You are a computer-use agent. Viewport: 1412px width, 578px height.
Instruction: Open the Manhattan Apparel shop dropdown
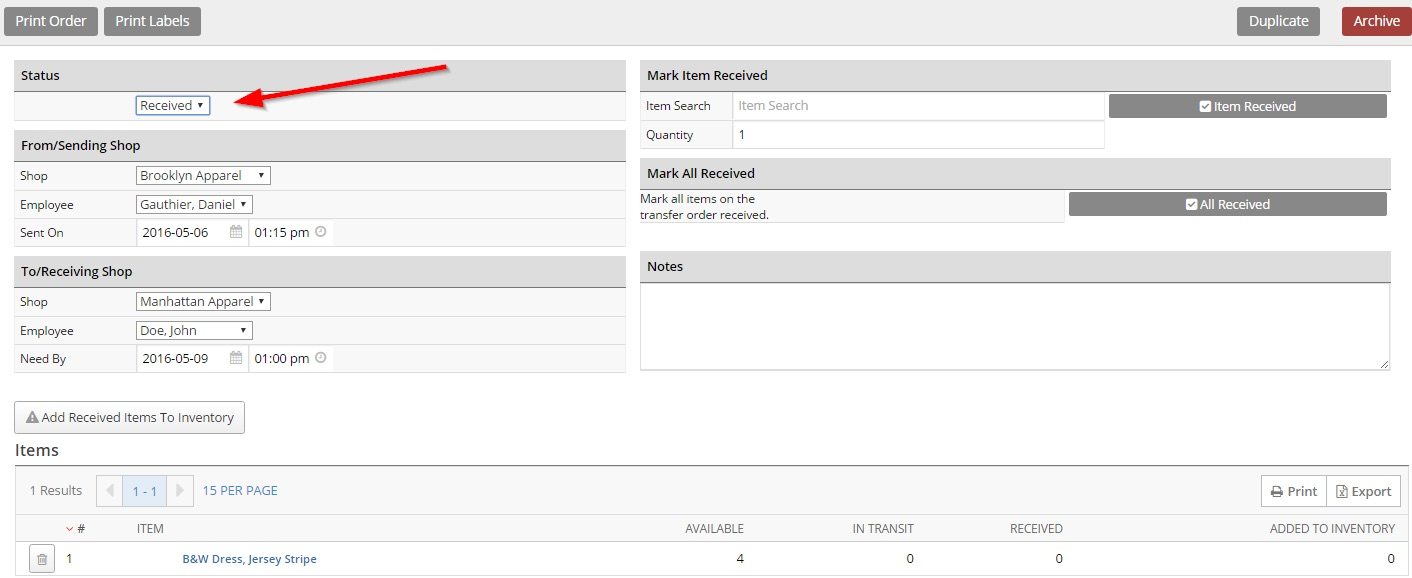[203, 301]
